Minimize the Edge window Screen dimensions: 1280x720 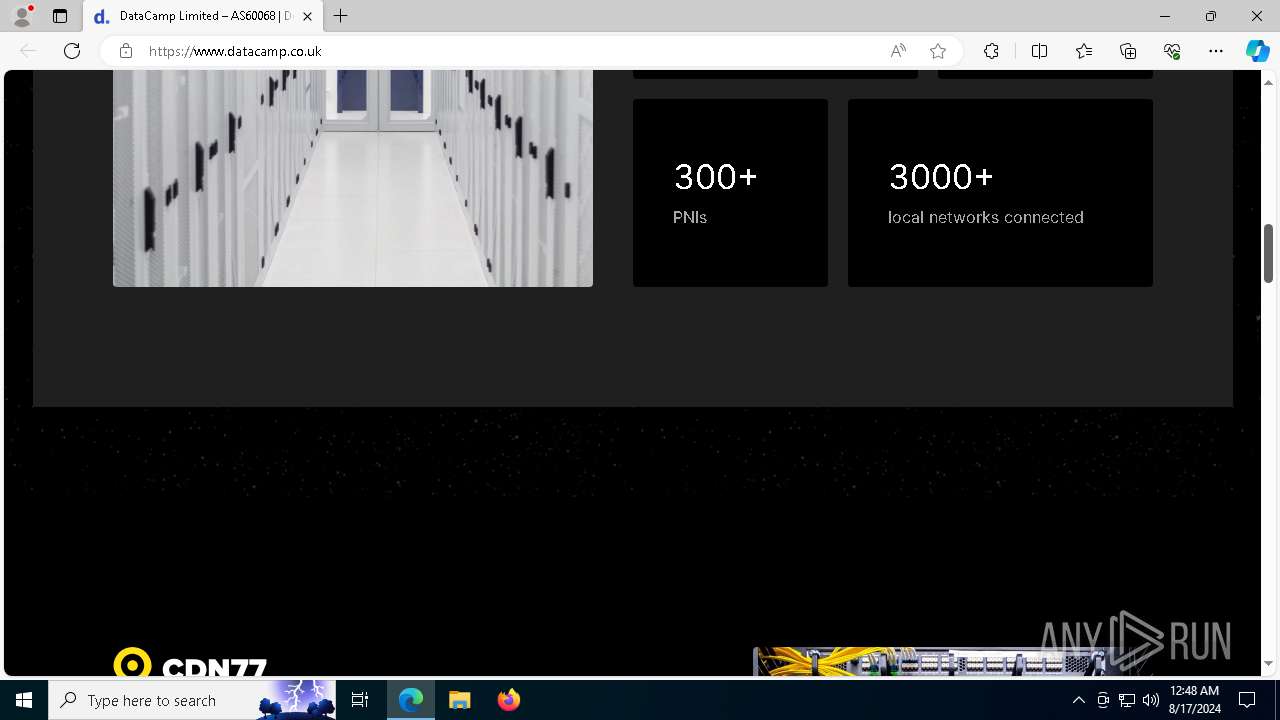point(1165,16)
